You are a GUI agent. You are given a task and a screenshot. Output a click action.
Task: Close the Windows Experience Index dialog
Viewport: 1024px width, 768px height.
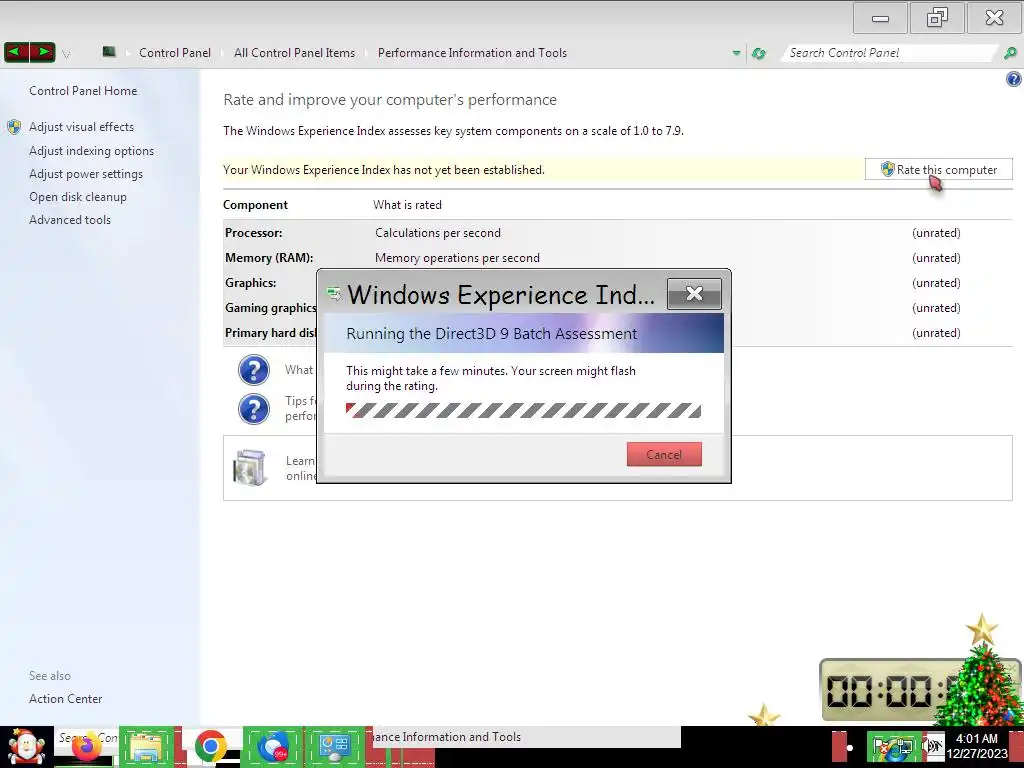click(694, 294)
